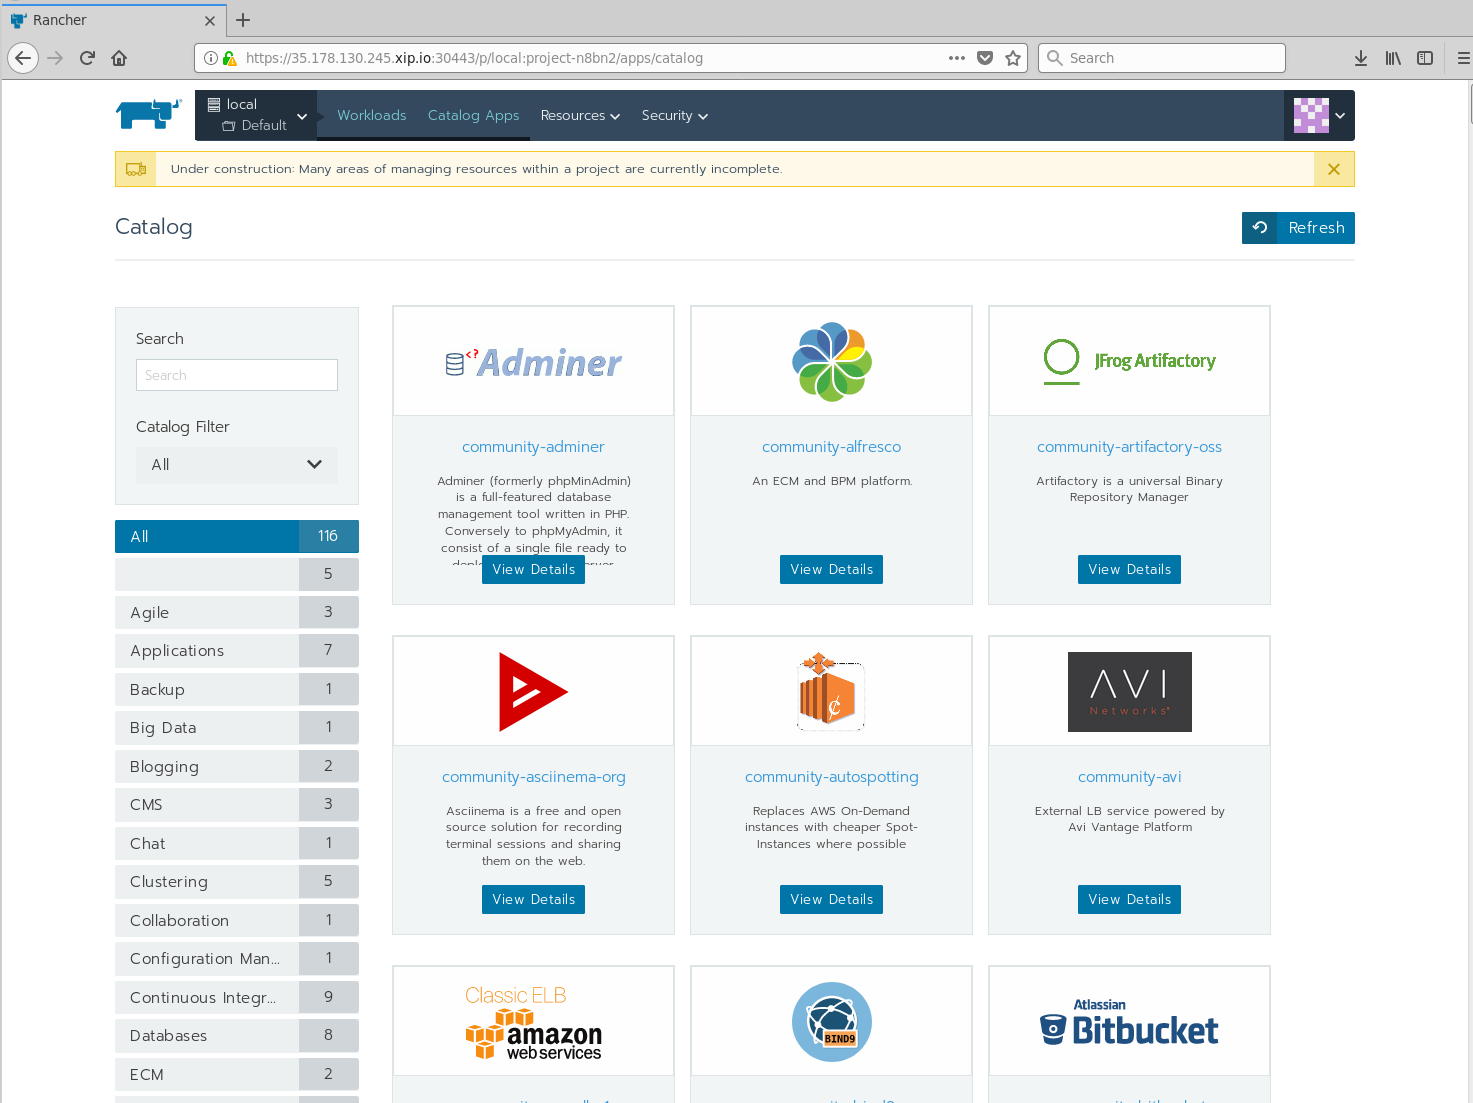Expand the Security menu

[x=674, y=115]
